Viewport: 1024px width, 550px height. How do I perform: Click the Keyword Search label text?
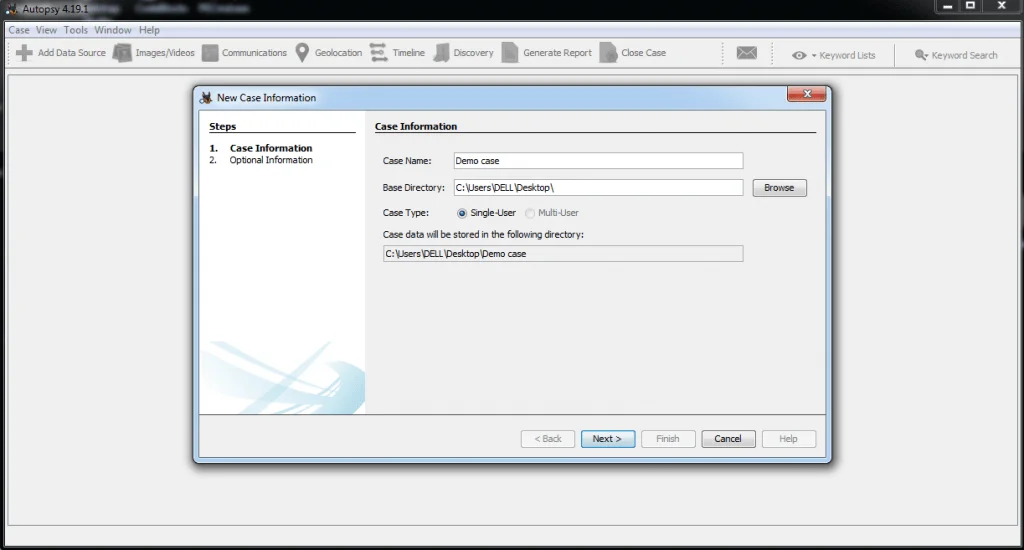click(x=964, y=56)
